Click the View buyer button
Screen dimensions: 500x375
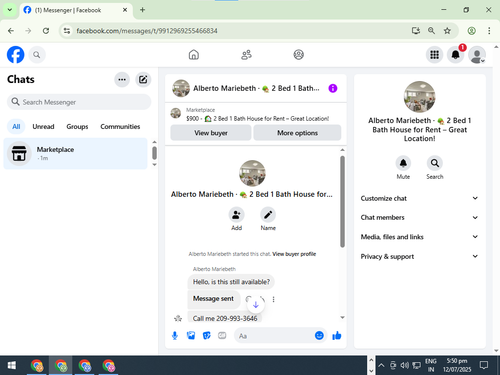click(x=211, y=133)
